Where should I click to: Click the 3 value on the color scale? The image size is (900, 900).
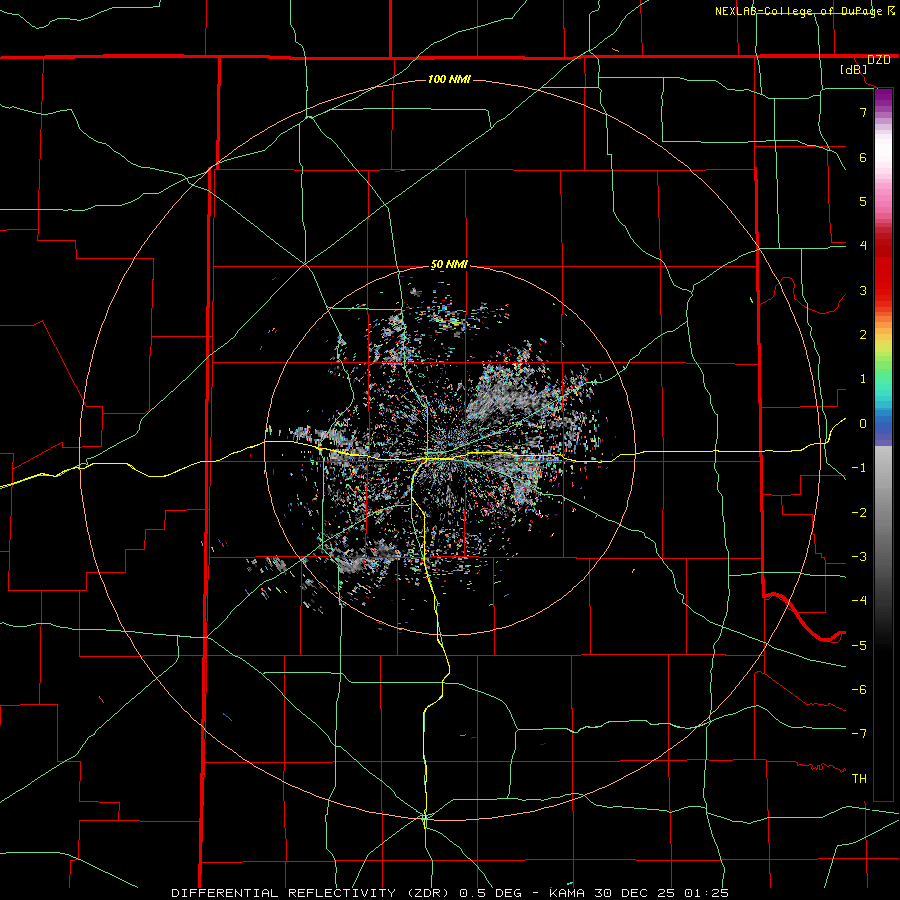[863, 290]
